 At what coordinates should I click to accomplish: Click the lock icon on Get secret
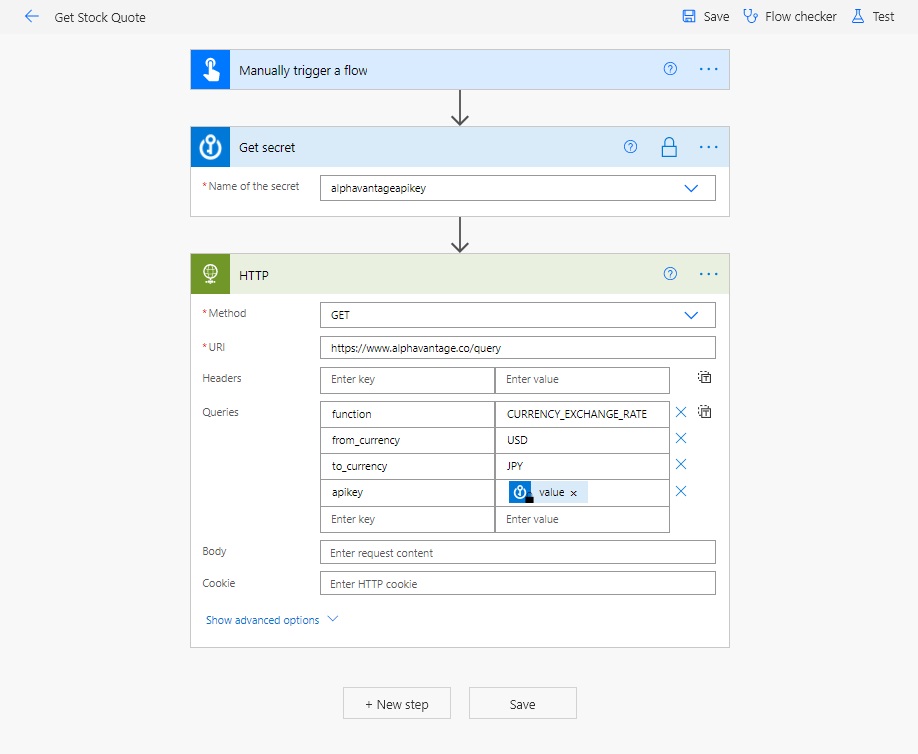point(669,147)
